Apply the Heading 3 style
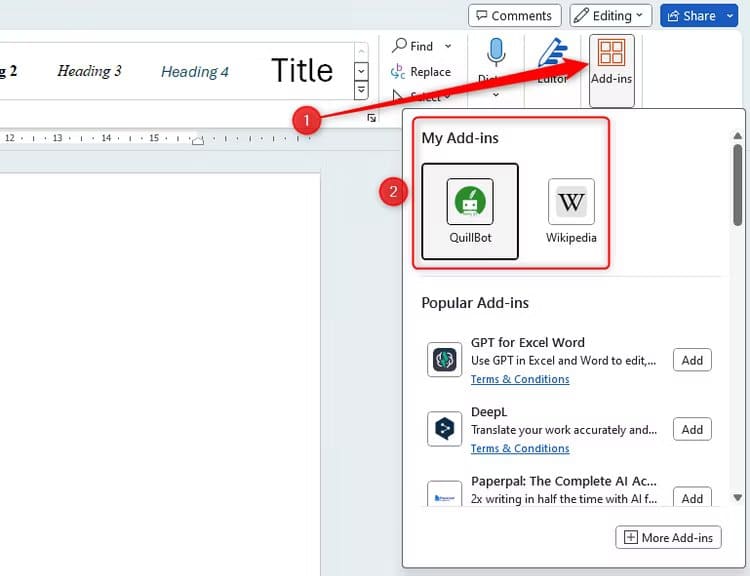 [89, 71]
